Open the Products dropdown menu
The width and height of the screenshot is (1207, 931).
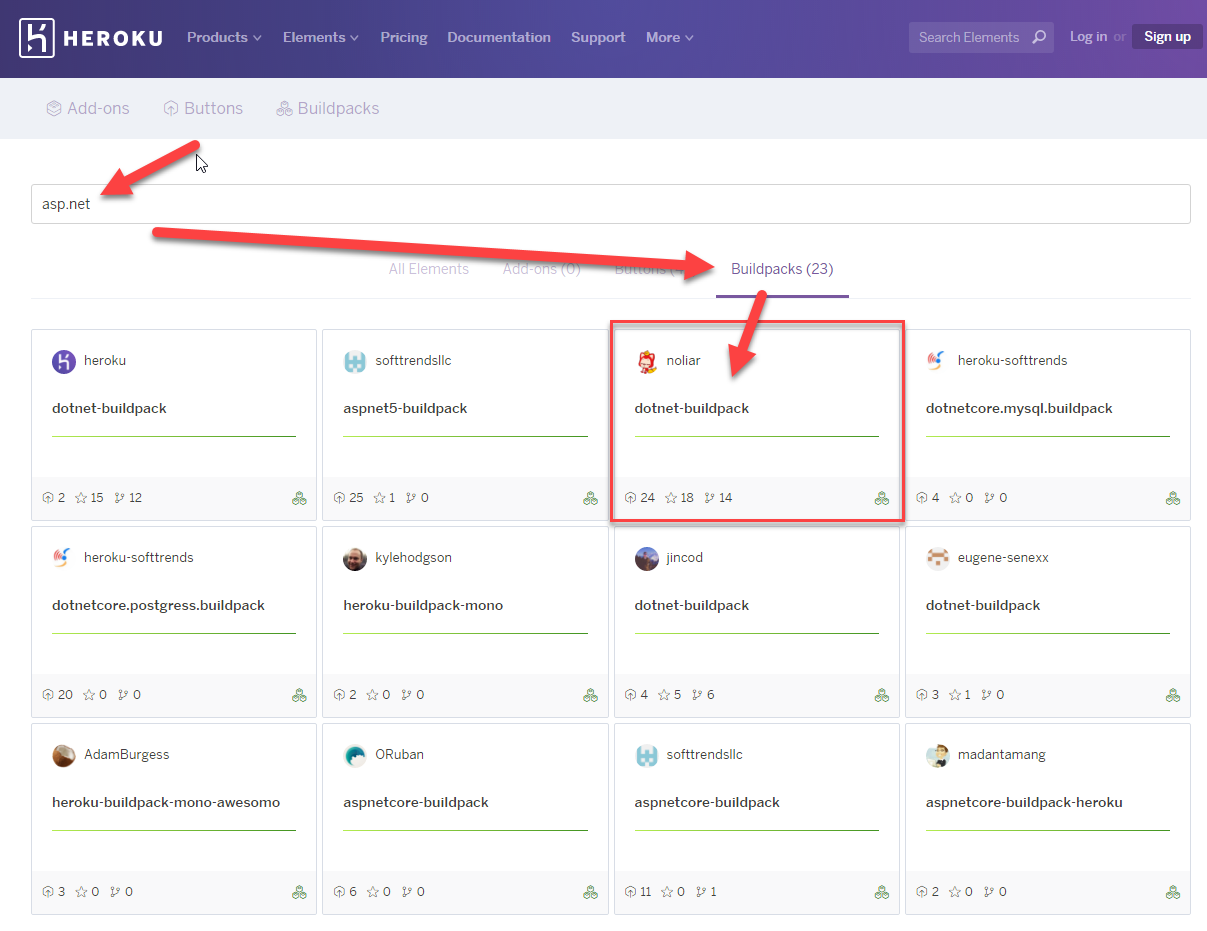tap(224, 37)
